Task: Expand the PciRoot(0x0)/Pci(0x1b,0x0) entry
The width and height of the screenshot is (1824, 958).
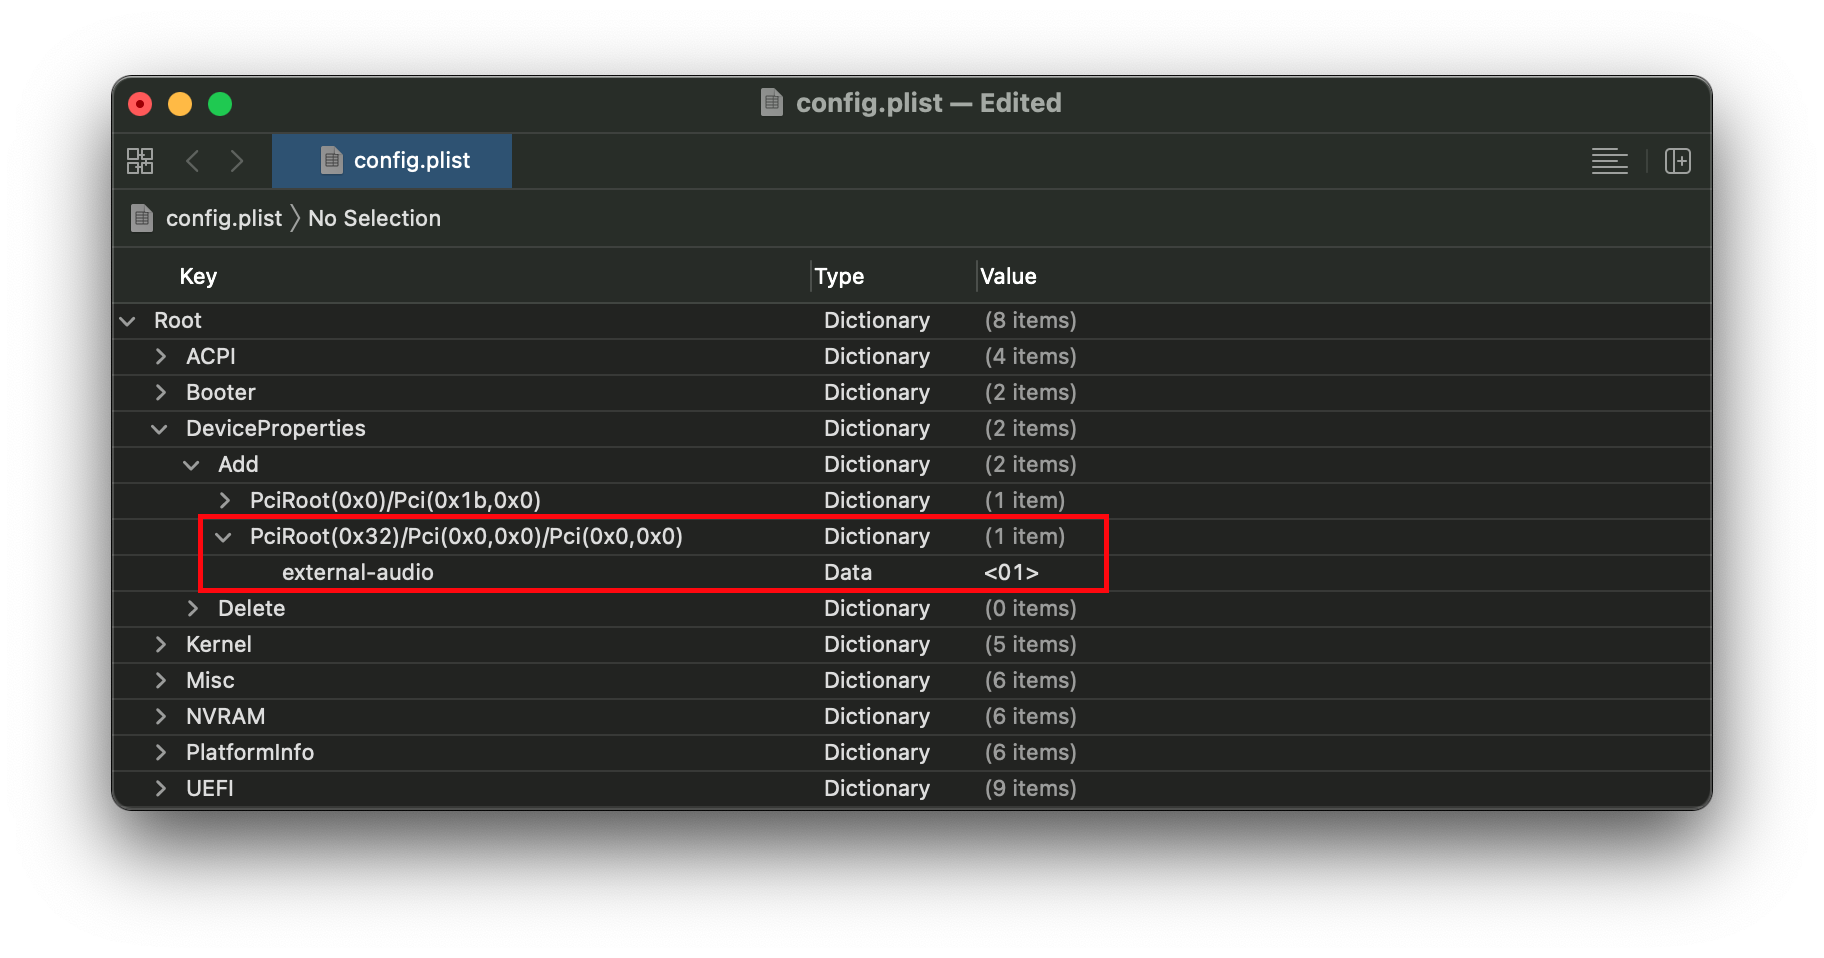Action: click(x=224, y=501)
